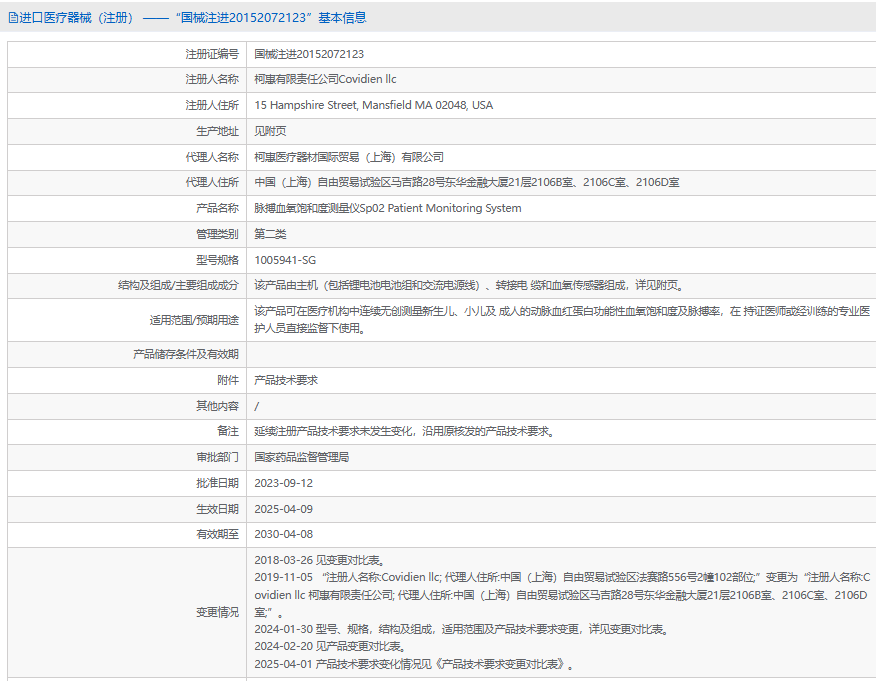Viewport: 876px width, 681px height.
Task: Select change entry dated '2019-11-05'
Action: pyautogui.click(x=562, y=595)
